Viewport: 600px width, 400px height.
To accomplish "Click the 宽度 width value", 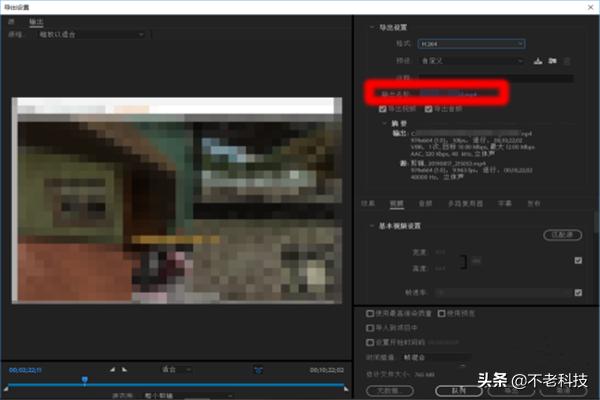I will [x=440, y=252].
